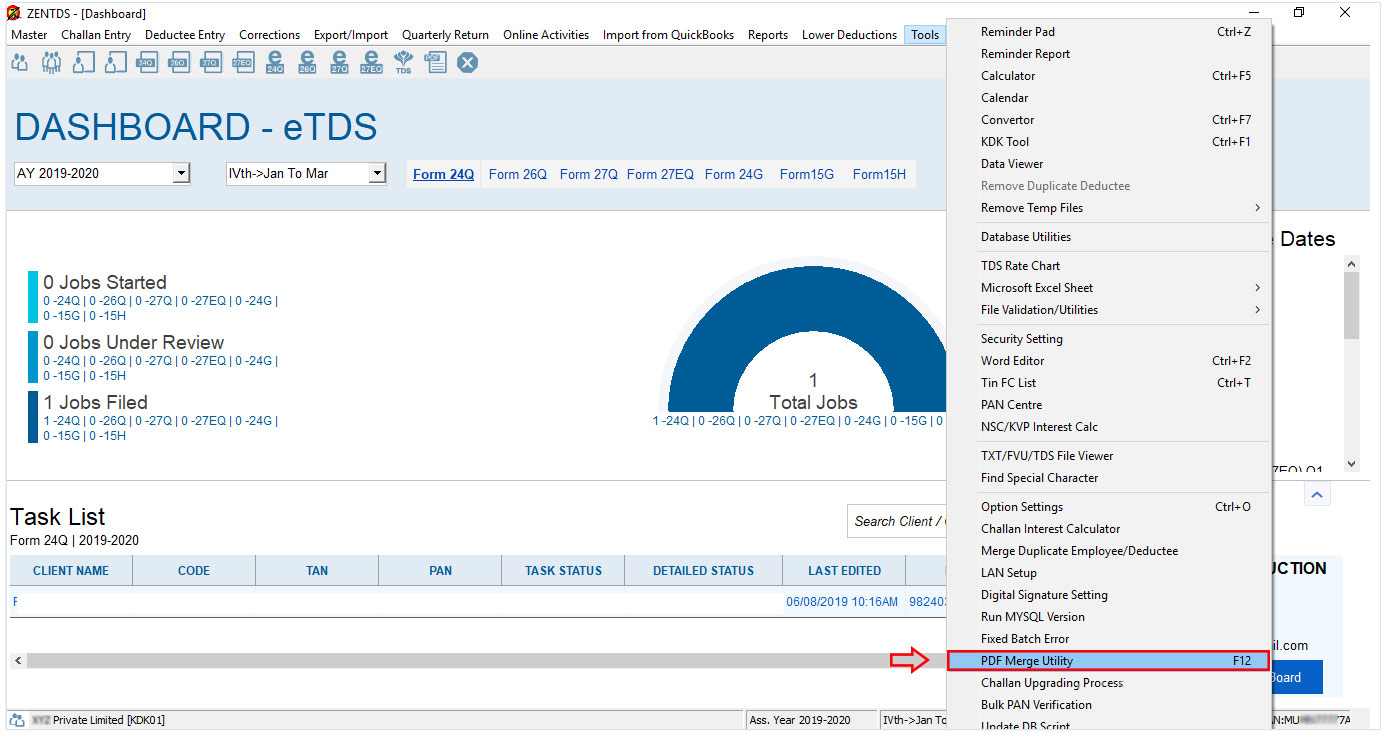This screenshot has height=735, width=1386.
Task: Choose Reminder Pad from Tools menu
Action: point(1109,32)
